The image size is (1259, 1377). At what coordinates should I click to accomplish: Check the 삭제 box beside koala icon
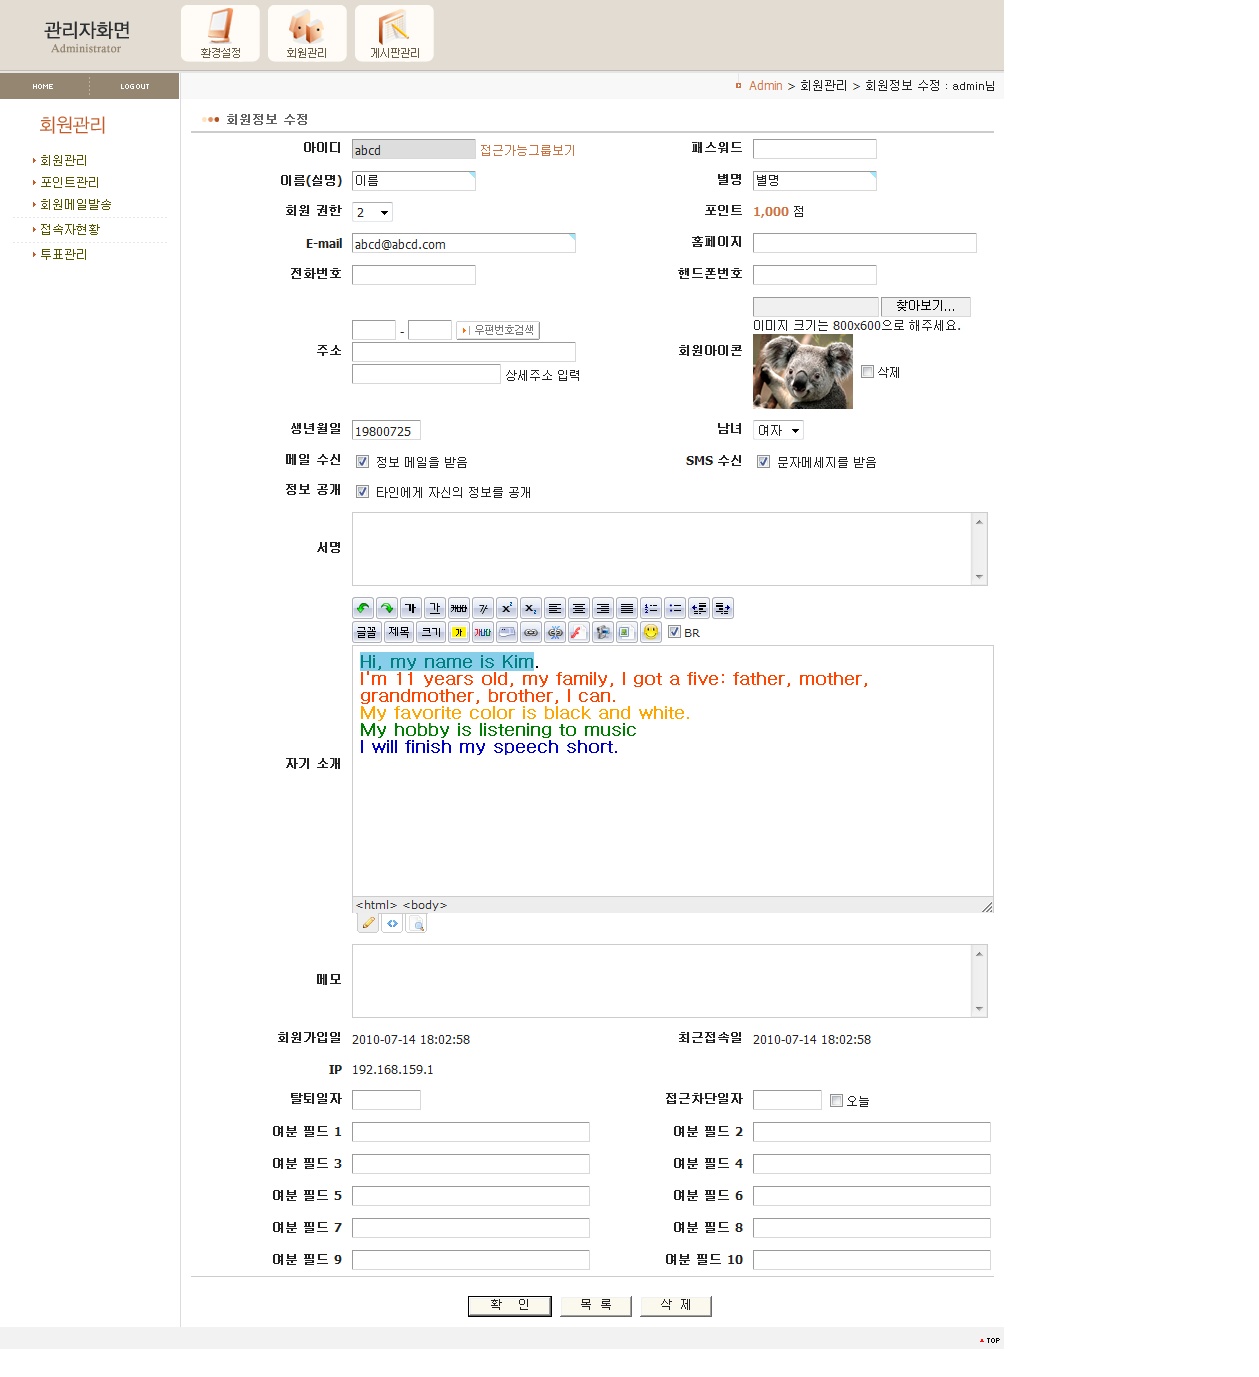coord(868,372)
